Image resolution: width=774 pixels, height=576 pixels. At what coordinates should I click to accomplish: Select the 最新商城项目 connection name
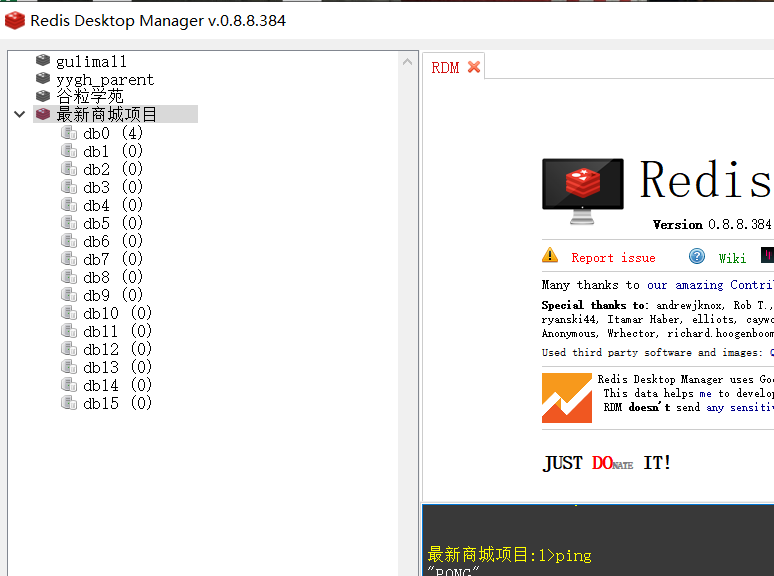107,115
